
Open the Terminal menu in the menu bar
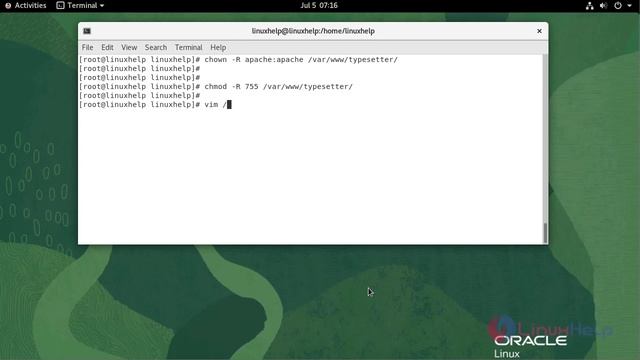[189, 47]
